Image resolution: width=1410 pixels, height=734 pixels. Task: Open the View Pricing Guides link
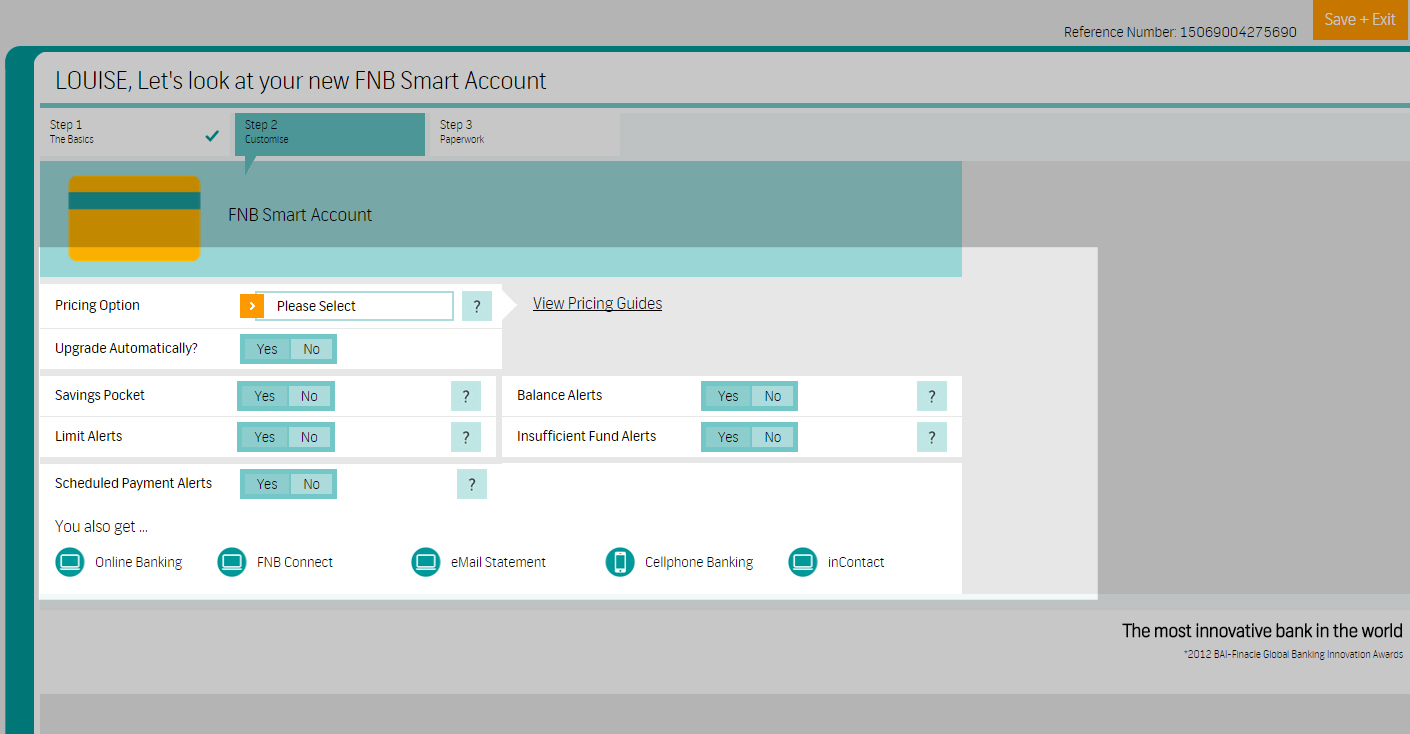click(597, 303)
